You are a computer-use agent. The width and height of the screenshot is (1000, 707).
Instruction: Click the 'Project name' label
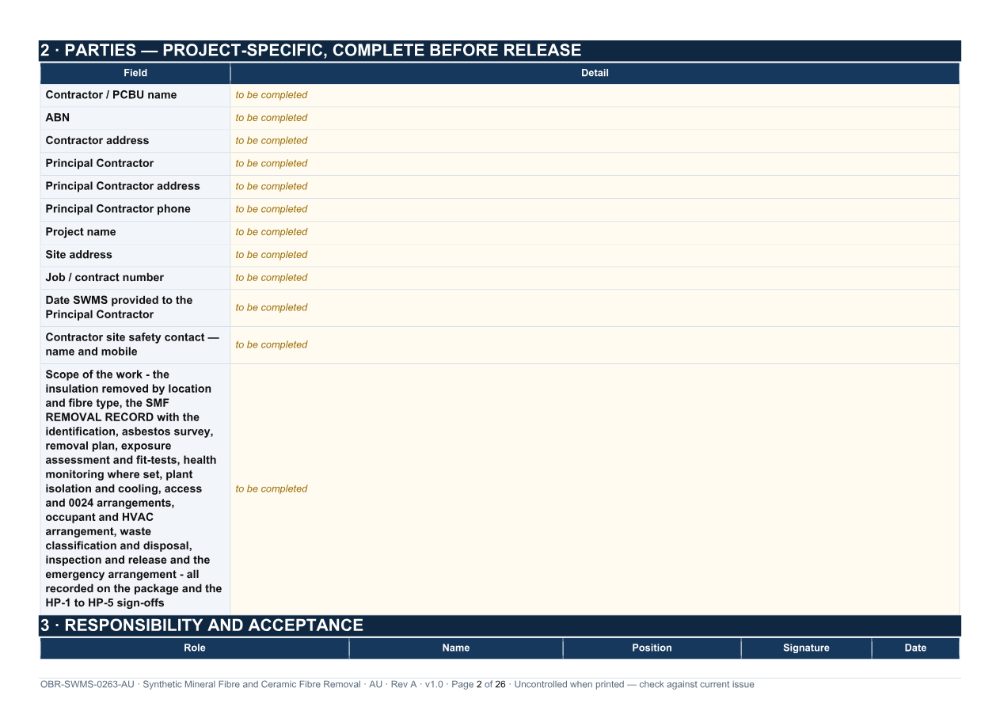click(x=80, y=232)
